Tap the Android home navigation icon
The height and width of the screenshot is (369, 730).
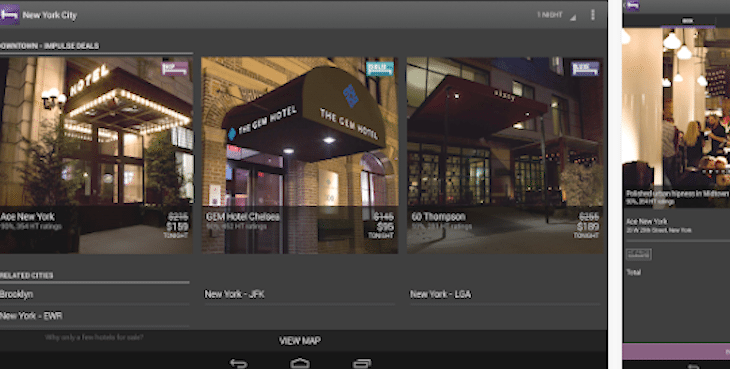click(x=300, y=363)
